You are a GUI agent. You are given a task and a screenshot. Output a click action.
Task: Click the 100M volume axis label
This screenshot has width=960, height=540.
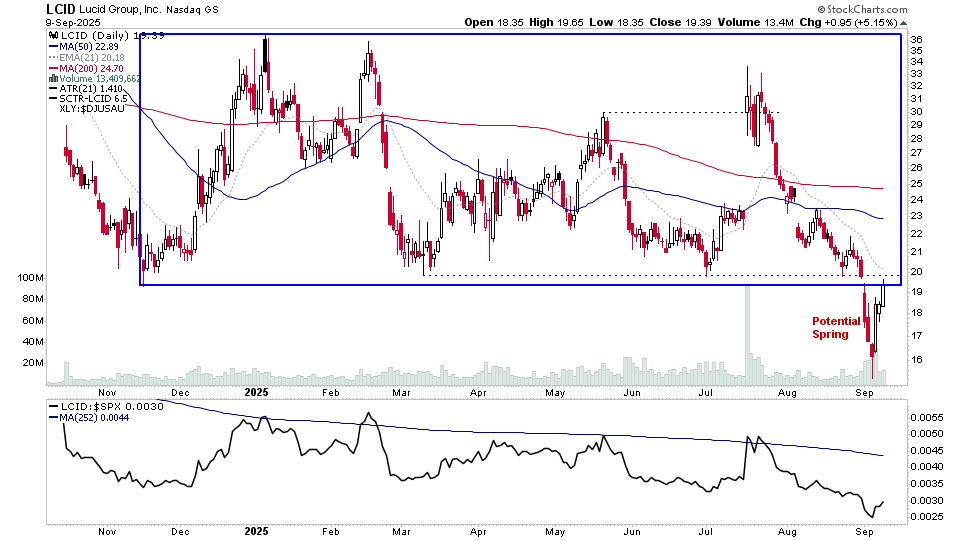point(31,278)
